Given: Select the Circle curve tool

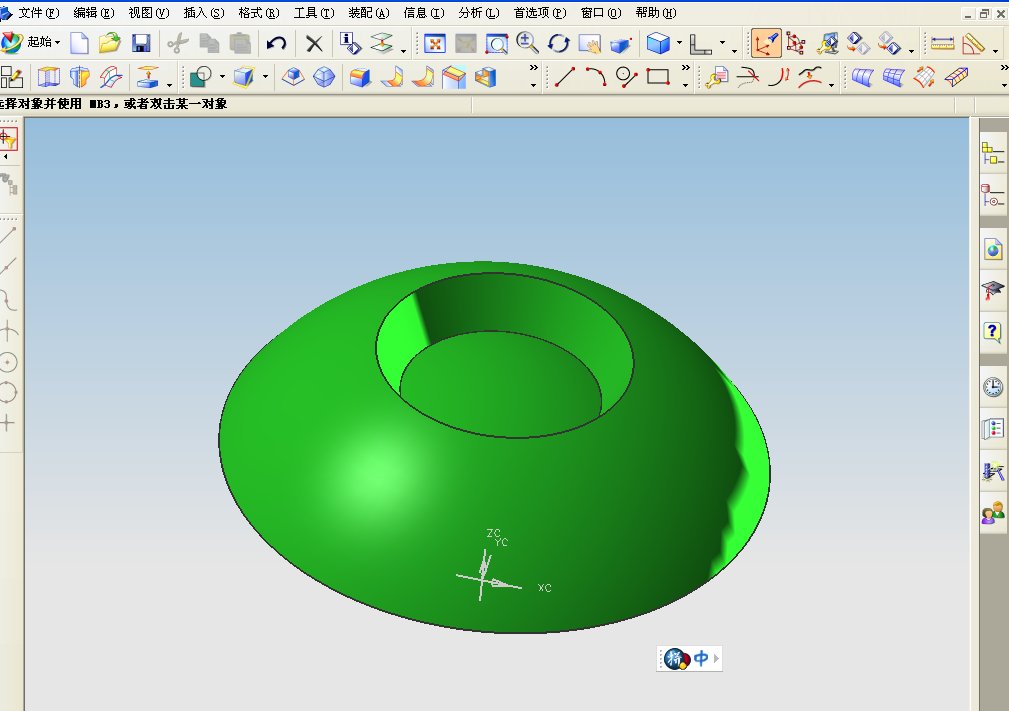Looking at the screenshot, I should click(x=626, y=77).
